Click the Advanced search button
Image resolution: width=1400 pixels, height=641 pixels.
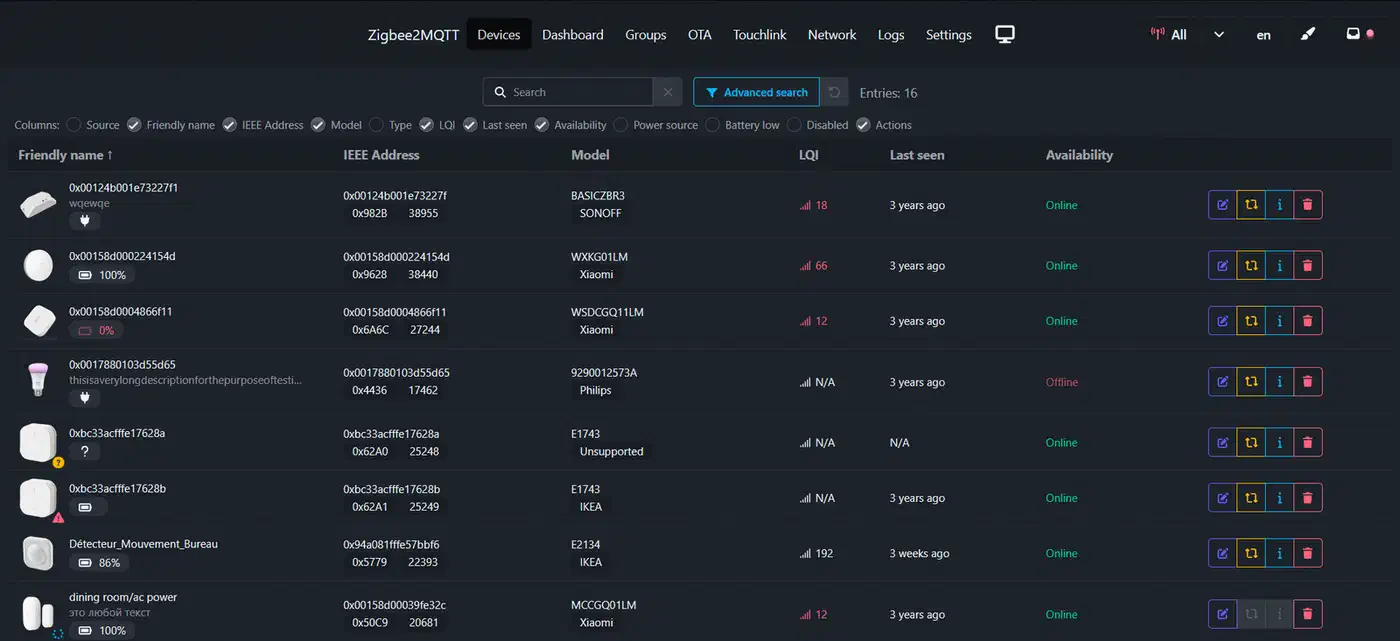pos(756,92)
